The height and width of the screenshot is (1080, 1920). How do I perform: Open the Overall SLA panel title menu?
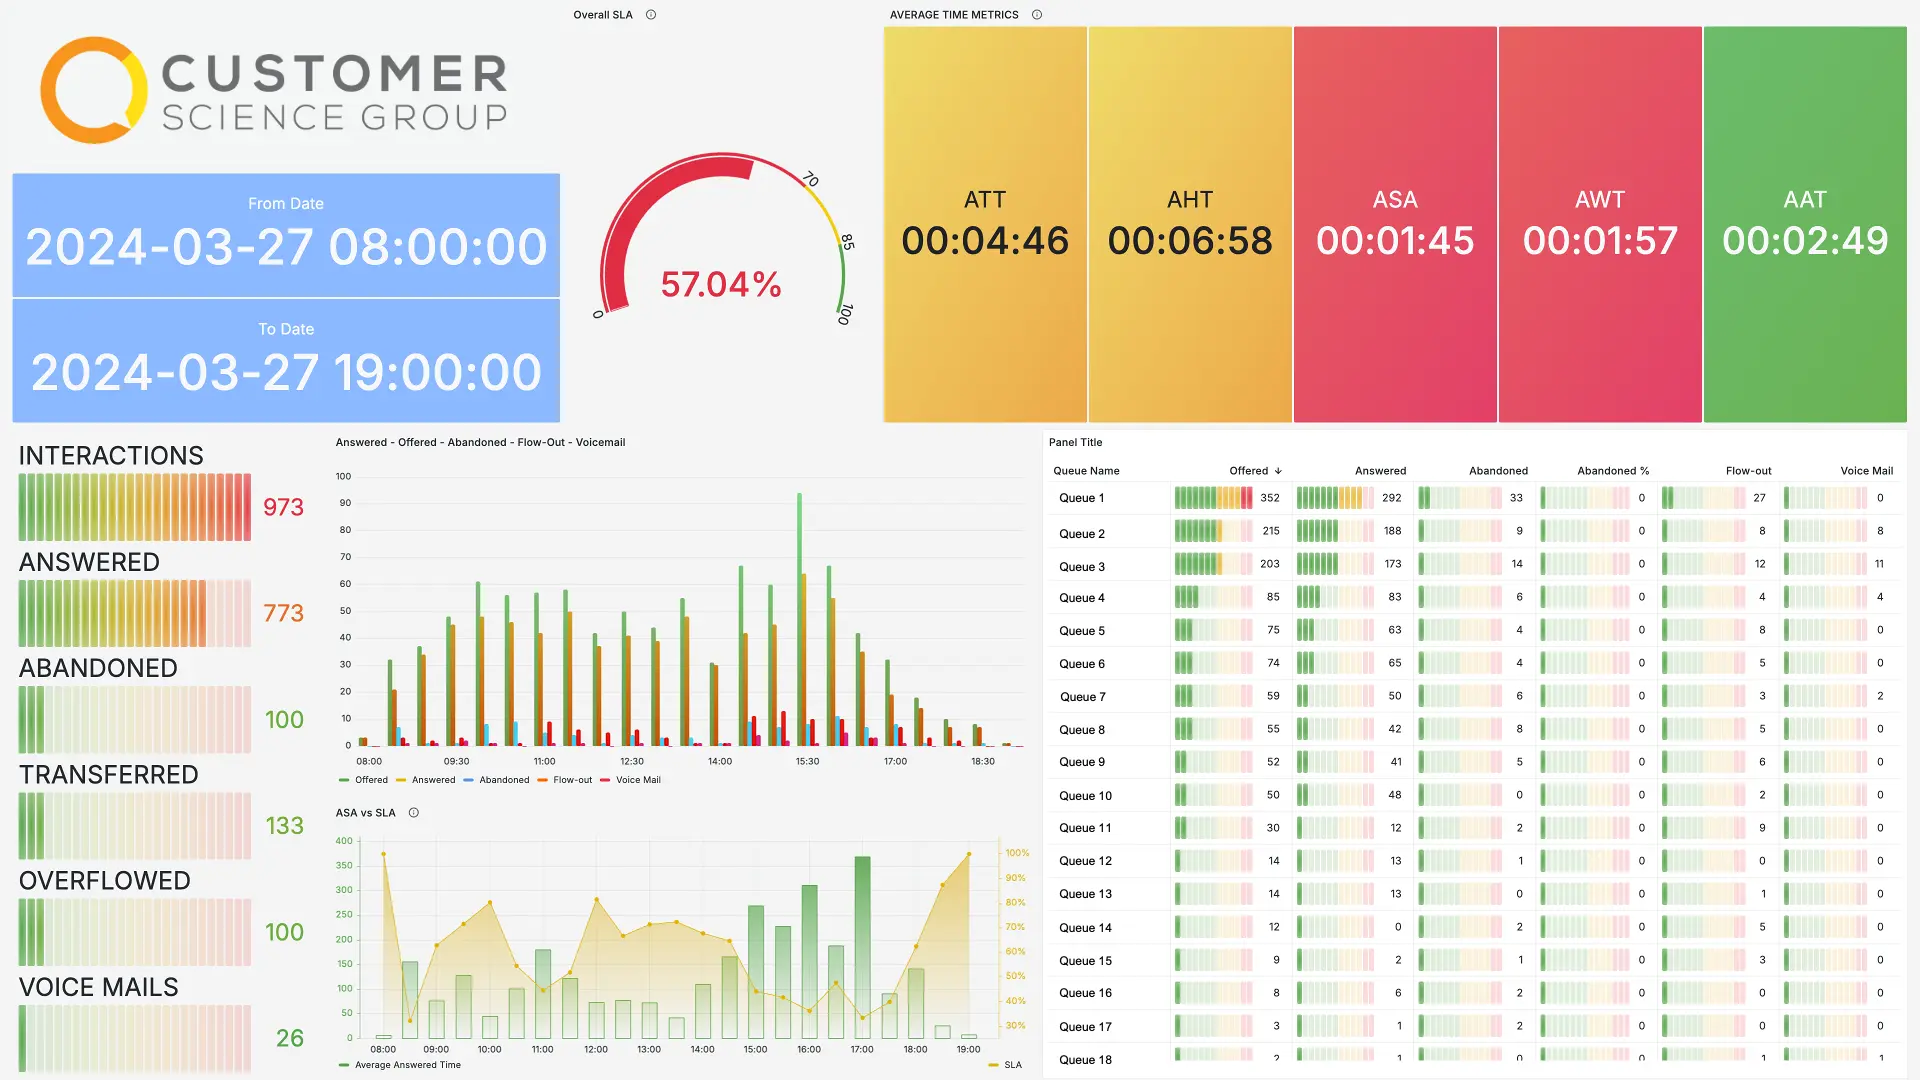coord(602,15)
